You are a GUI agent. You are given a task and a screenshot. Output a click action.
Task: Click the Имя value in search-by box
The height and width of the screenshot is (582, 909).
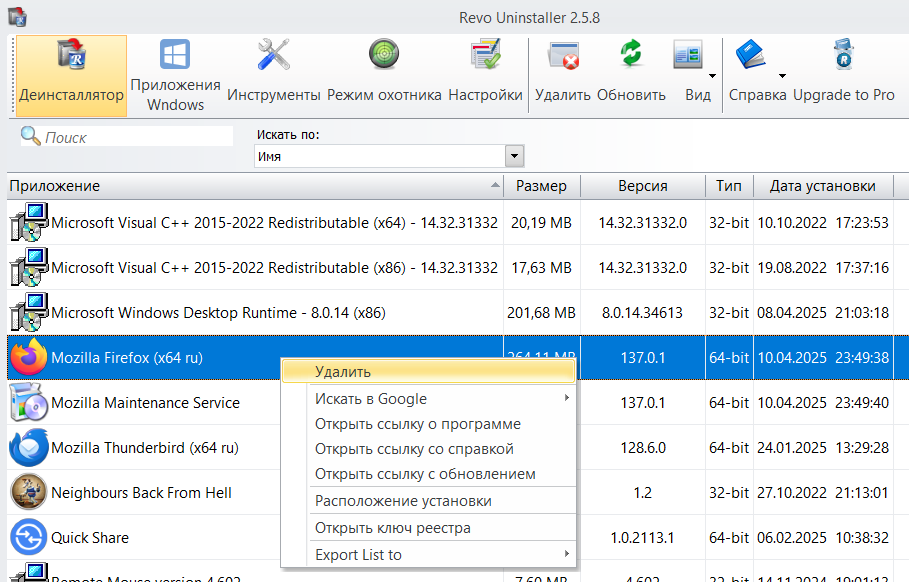click(x=269, y=157)
